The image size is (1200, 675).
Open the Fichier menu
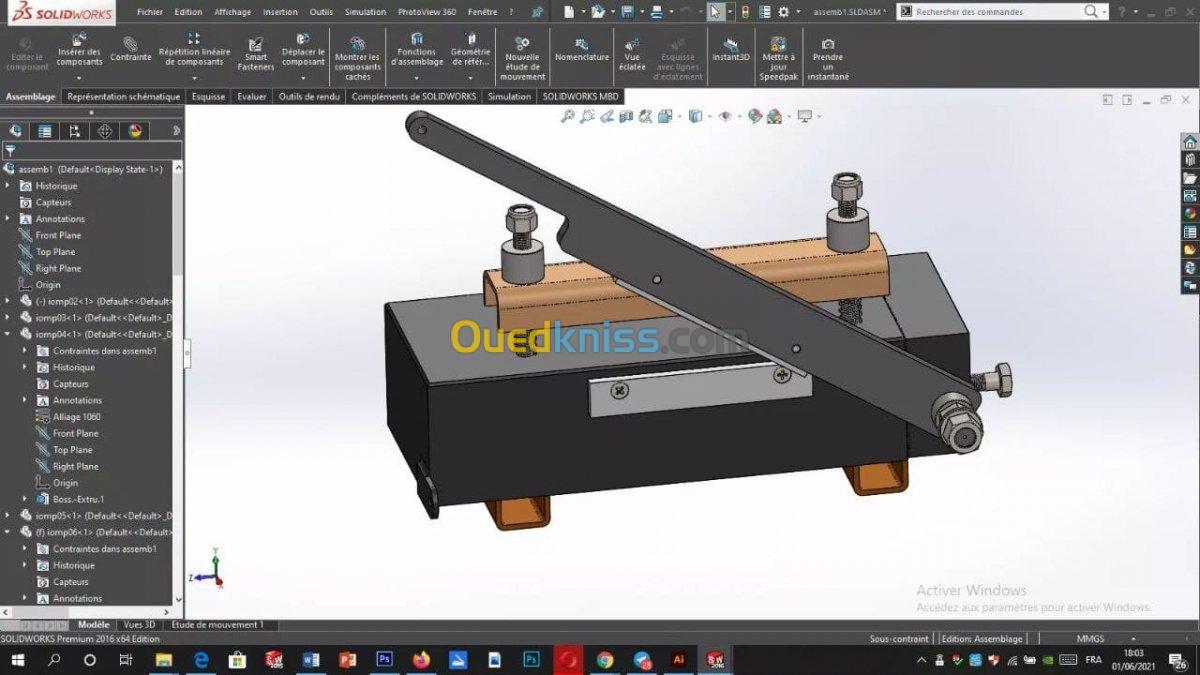pyautogui.click(x=150, y=12)
